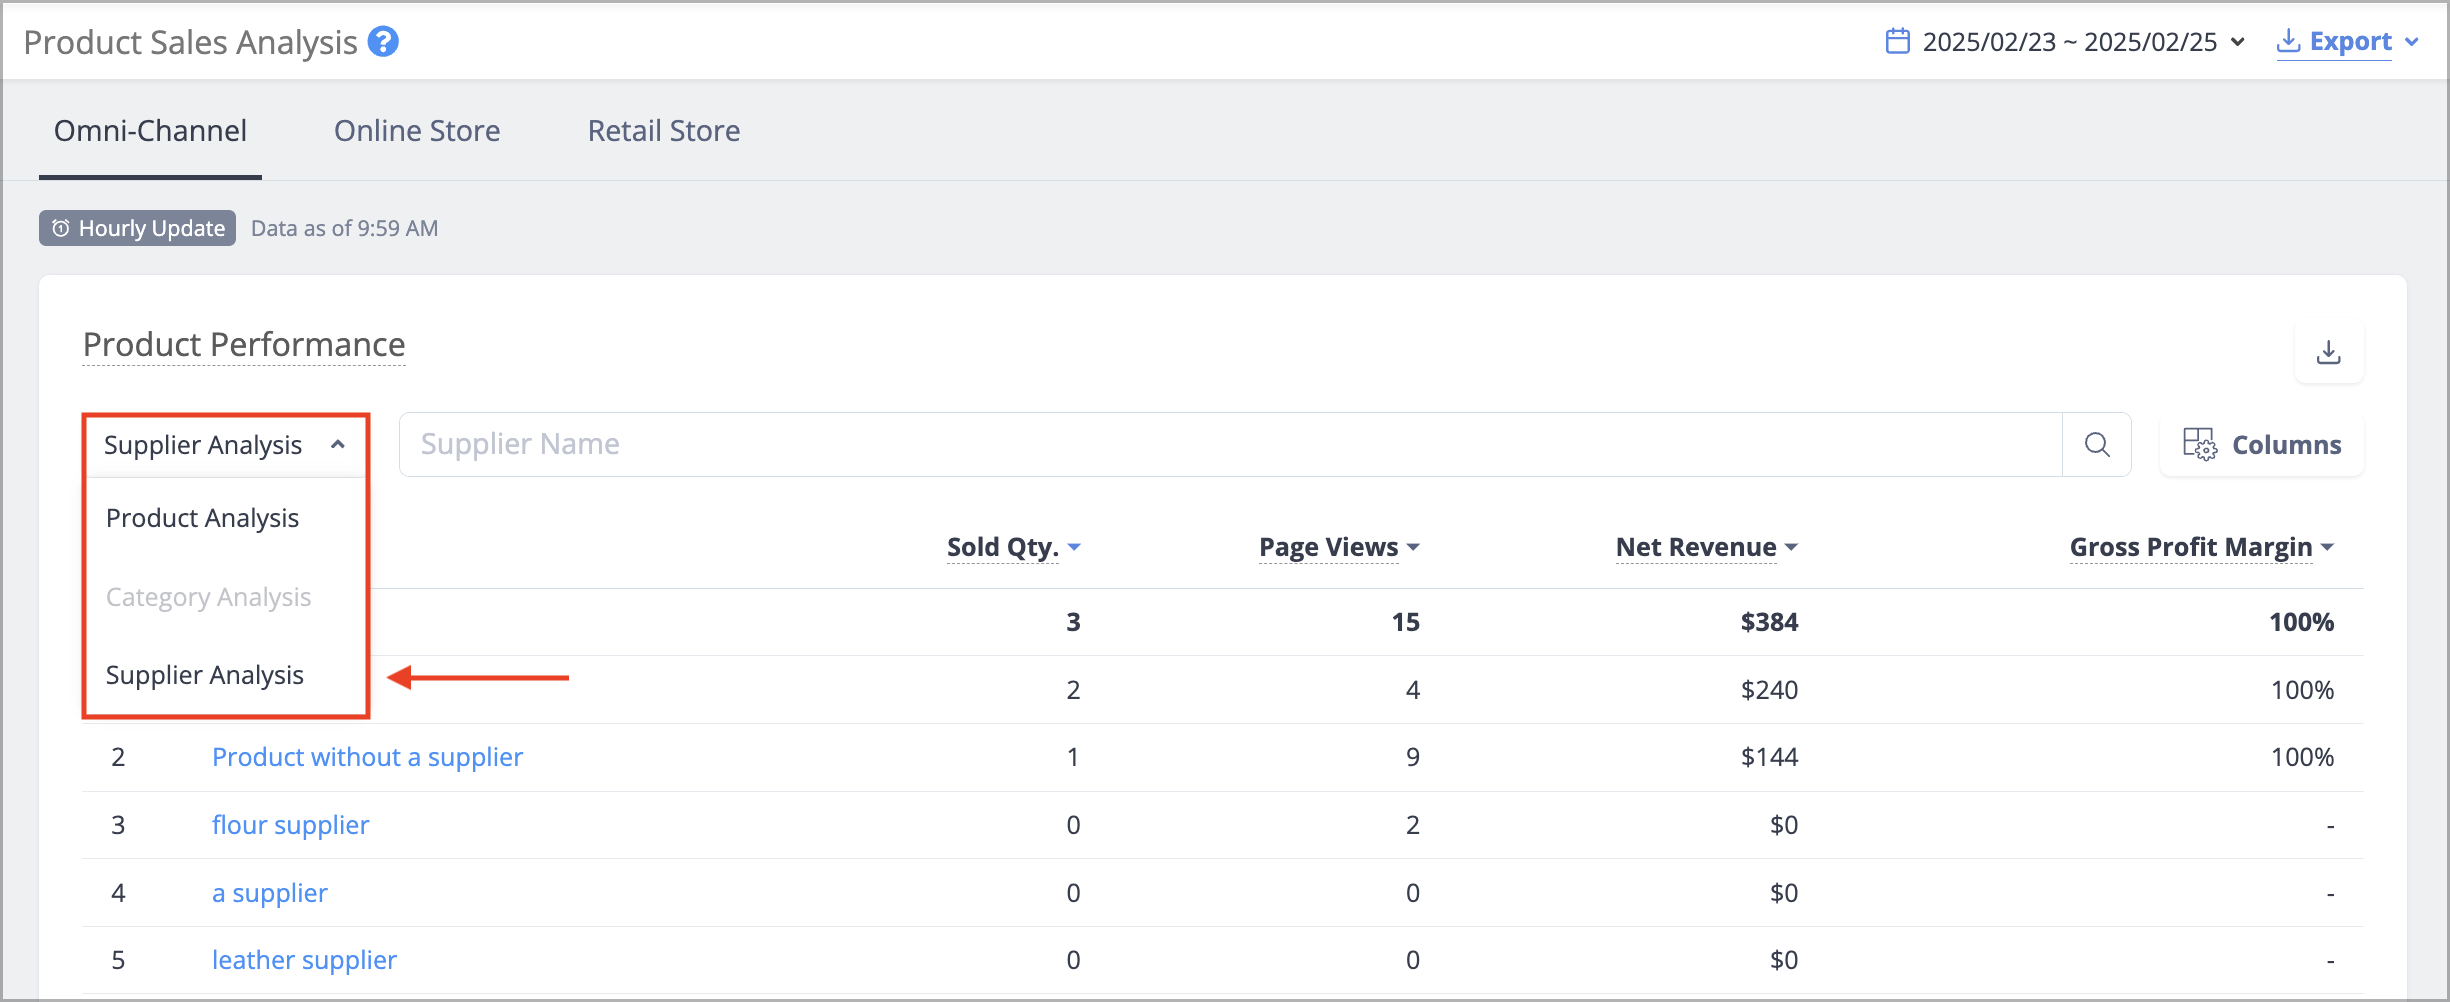Click the Columns settings icon
The image size is (2450, 1002).
pyautogui.click(x=2199, y=444)
